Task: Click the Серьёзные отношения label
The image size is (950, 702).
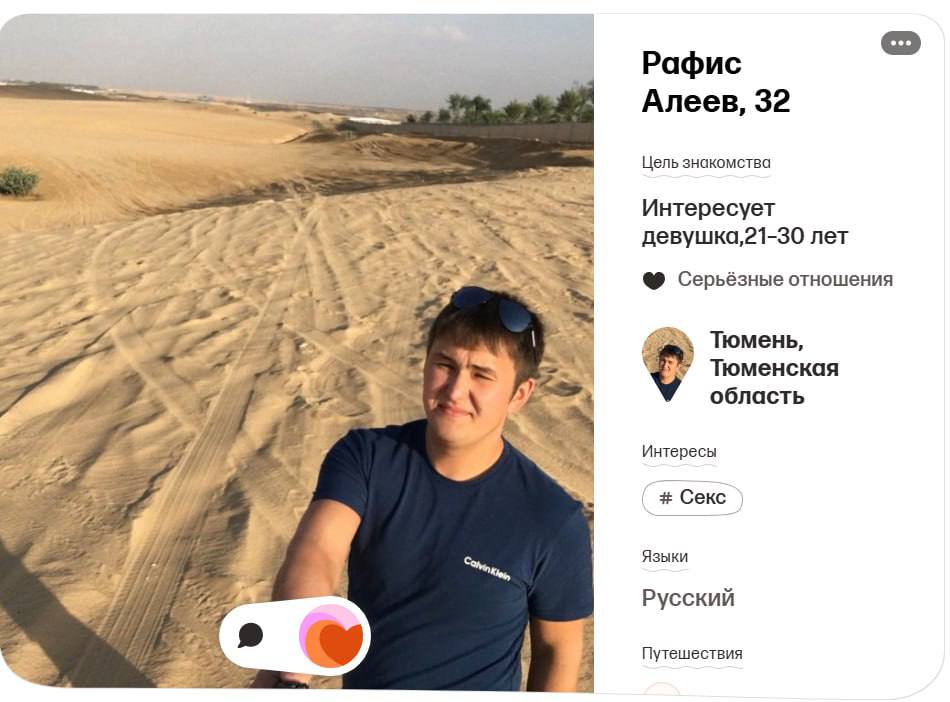Action: [x=785, y=279]
